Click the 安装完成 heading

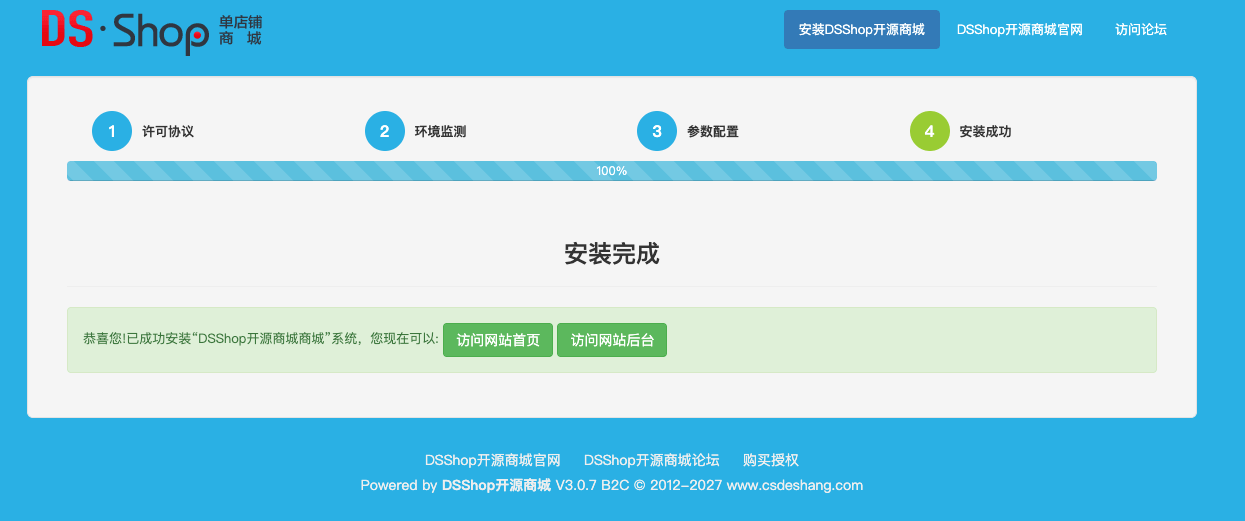click(x=612, y=254)
